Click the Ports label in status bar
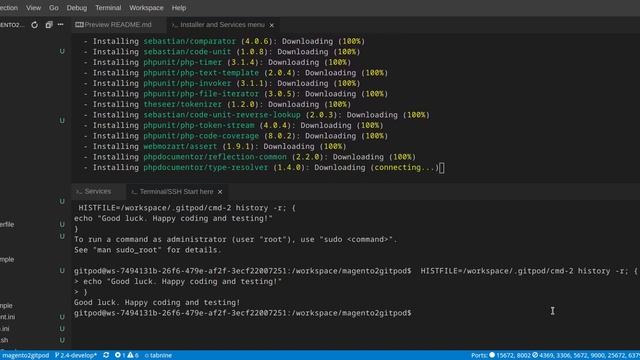640x360 pixels. (x=479, y=355)
